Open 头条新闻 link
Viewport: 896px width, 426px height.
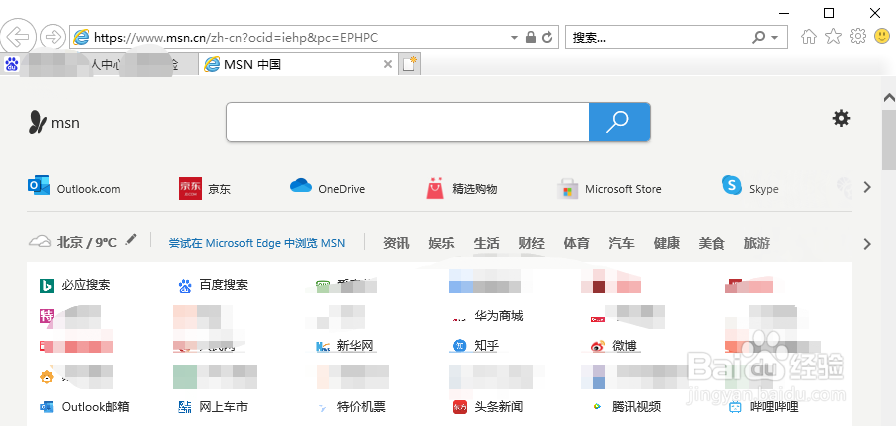487,407
